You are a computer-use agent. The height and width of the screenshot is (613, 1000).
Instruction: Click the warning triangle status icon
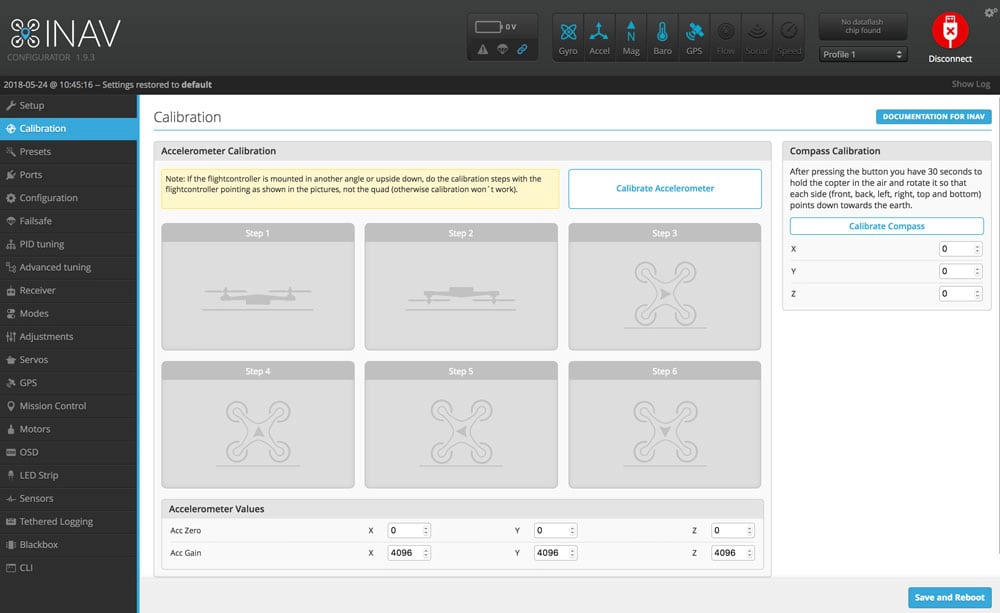click(483, 49)
